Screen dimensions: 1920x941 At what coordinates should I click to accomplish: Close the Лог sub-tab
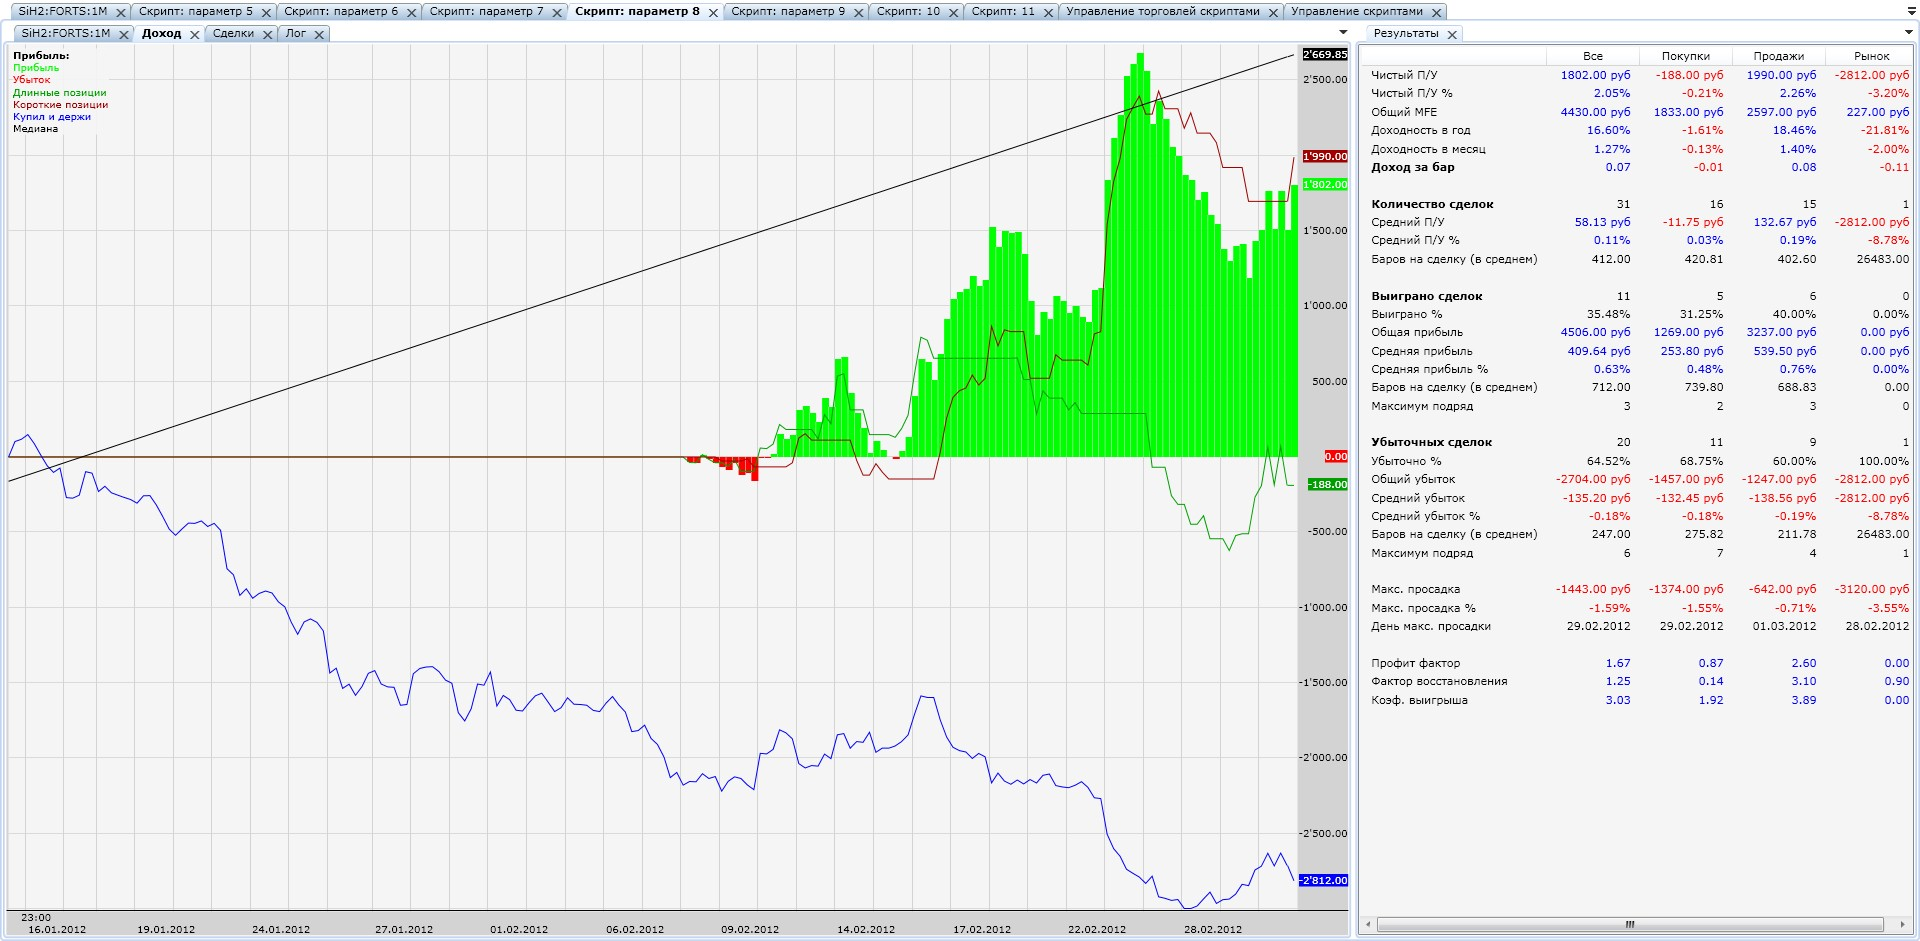pos(319,35)
